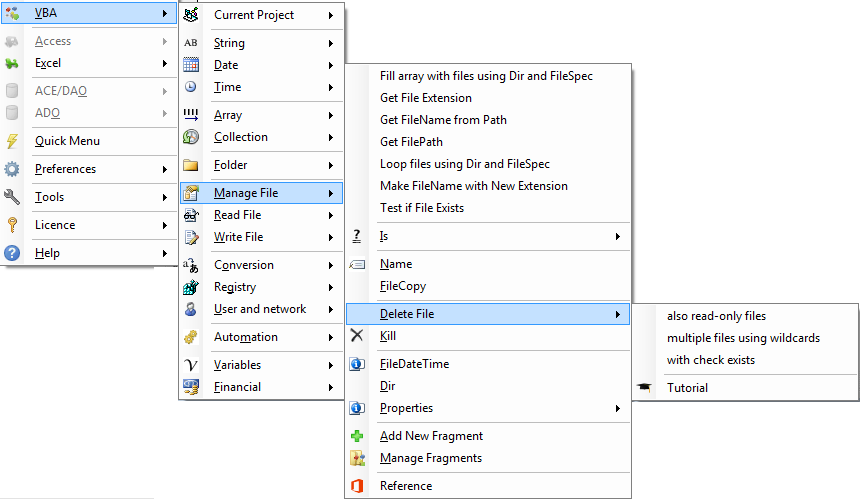
Task: Click the Write File pencil icon
Action: (190, 237)
